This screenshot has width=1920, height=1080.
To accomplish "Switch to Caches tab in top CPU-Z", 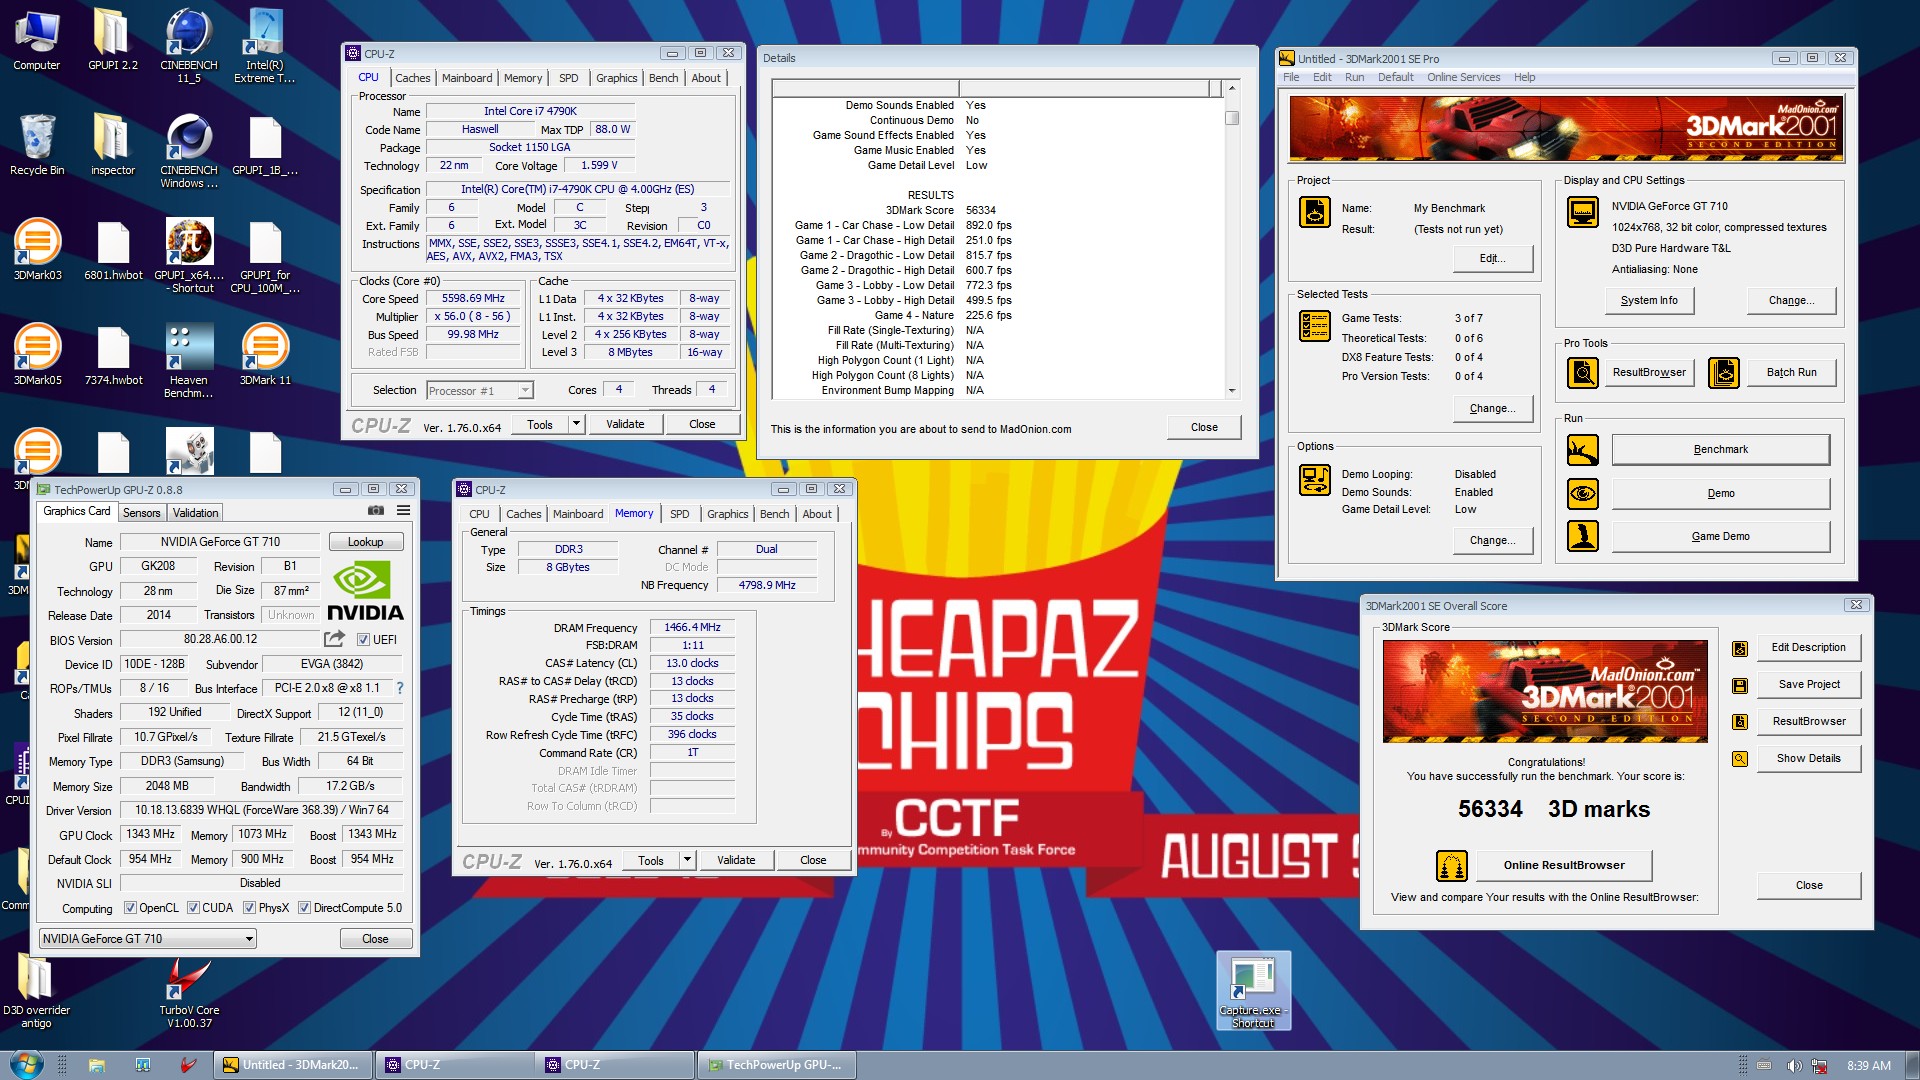I will 412,78.
